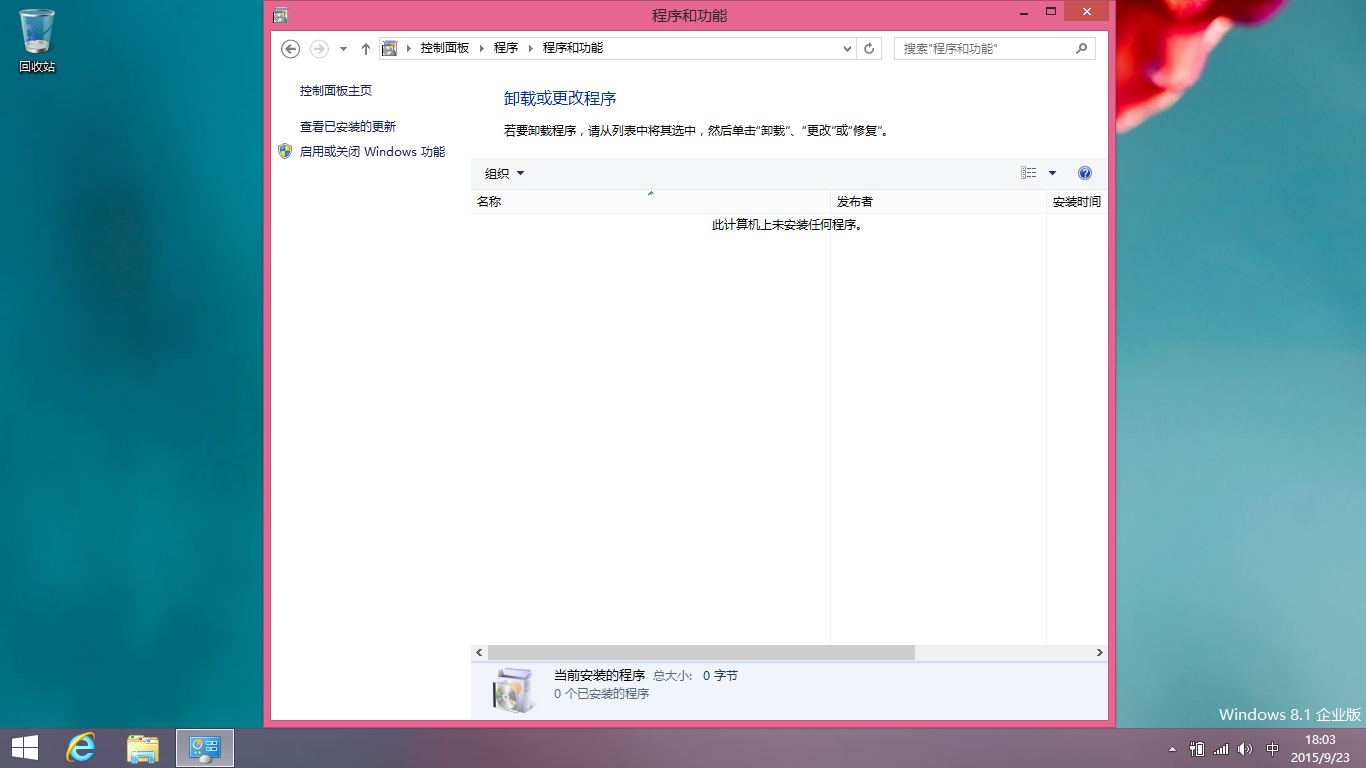Viewport: 1366px width, 768px height.
Task: Open 控制面板主页 link
Action: tap(336, 90)
